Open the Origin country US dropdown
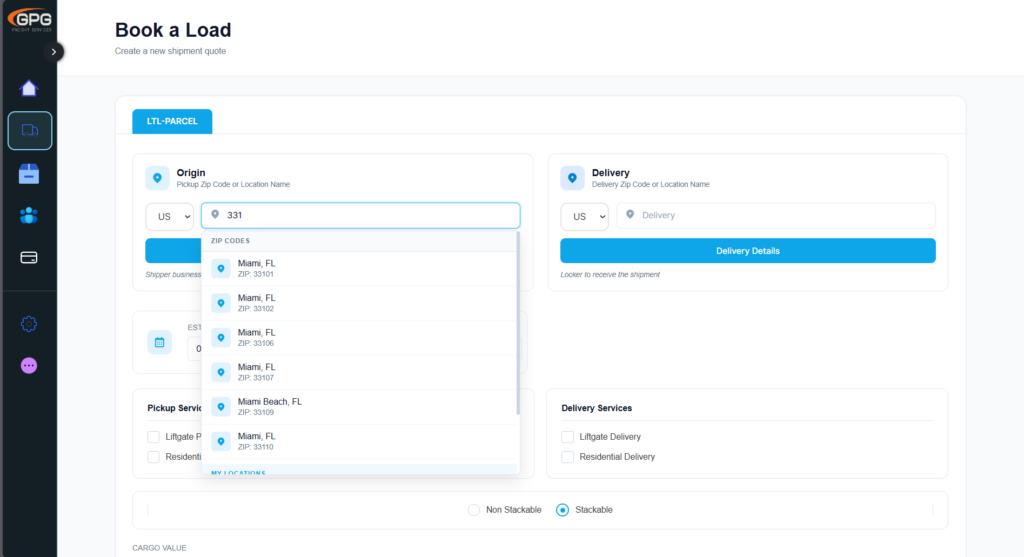 click(169, 216)
